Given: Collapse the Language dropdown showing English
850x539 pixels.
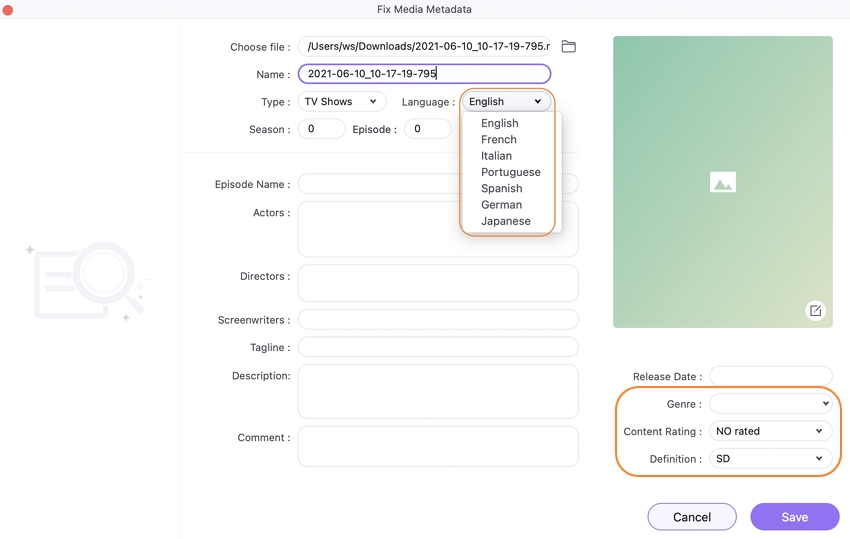Looking at the screenshot, I should pyautogui.click(x=505, y=102).
